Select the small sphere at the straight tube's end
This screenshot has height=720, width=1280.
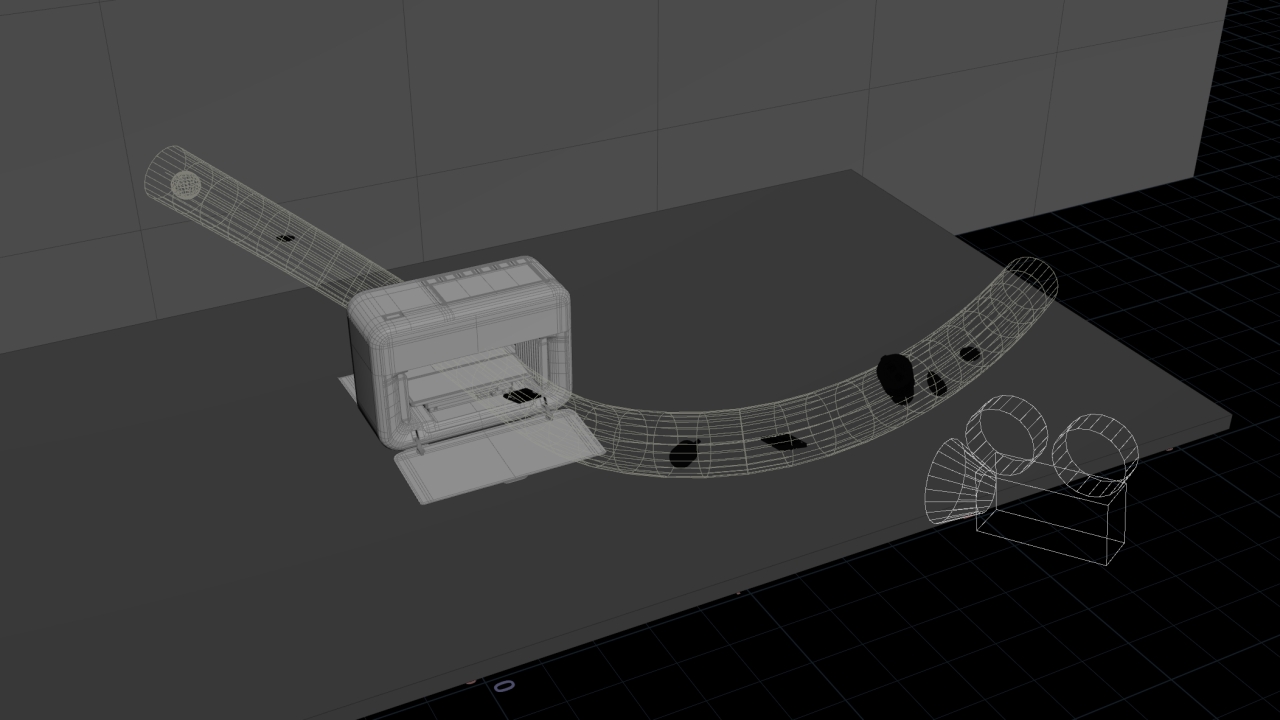click(185, 184)
